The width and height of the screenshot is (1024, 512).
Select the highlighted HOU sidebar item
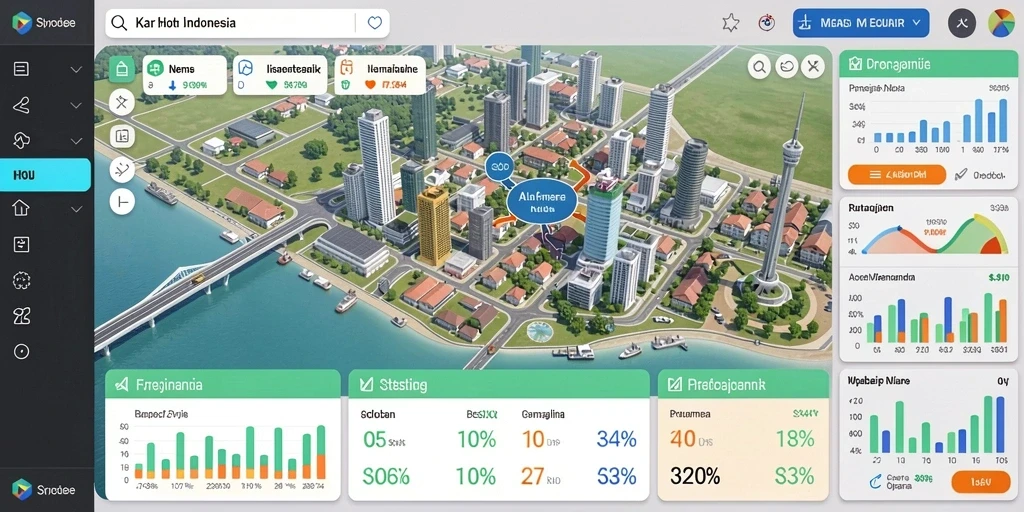(45, 175)
